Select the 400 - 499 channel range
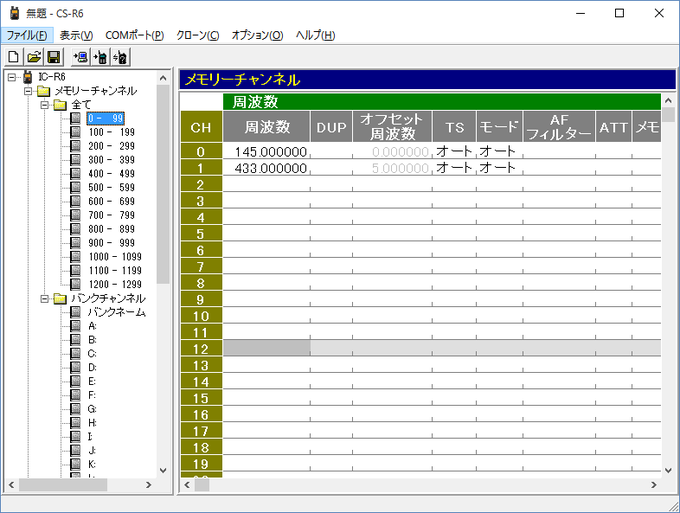 tap(112, 174)
